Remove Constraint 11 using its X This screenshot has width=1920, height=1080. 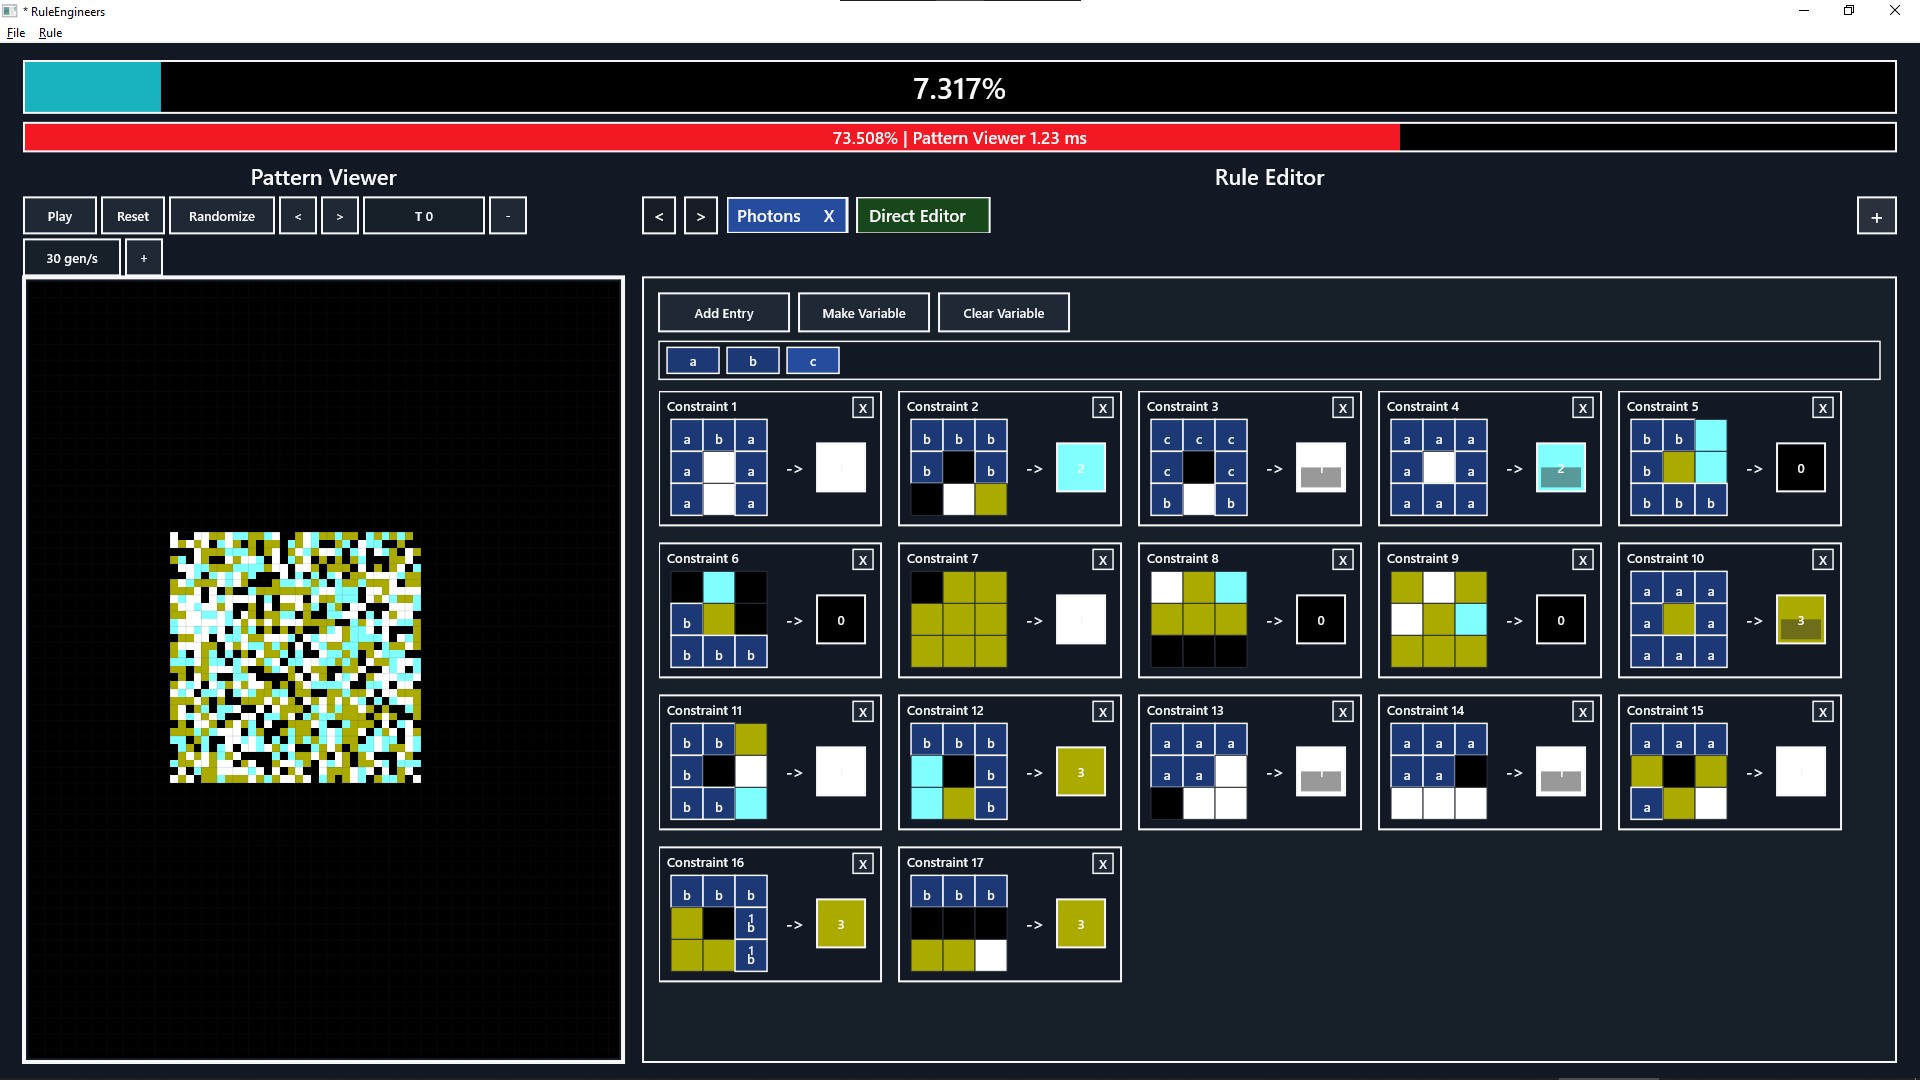[862, 711]
